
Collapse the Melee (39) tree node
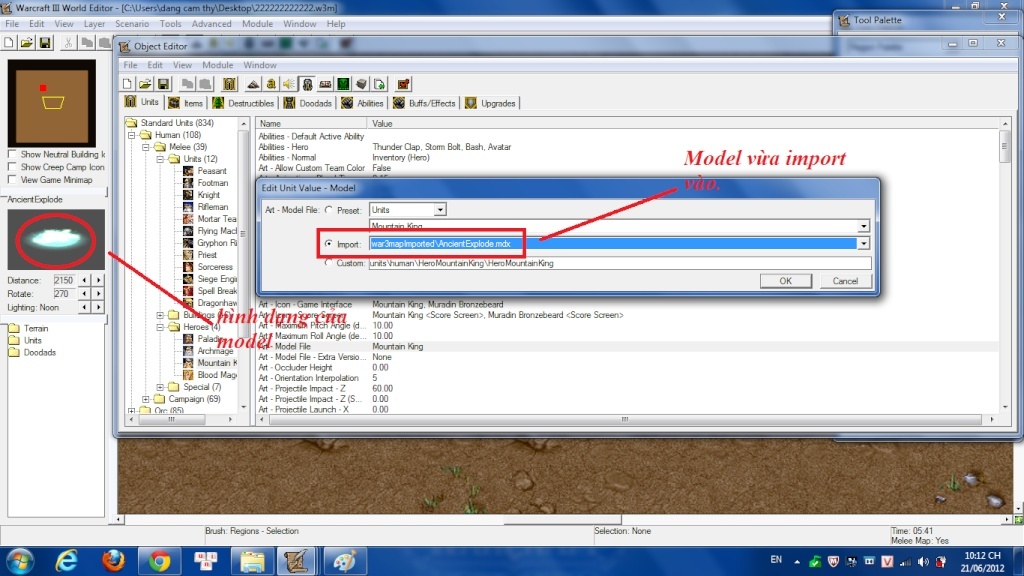point(146,147)
